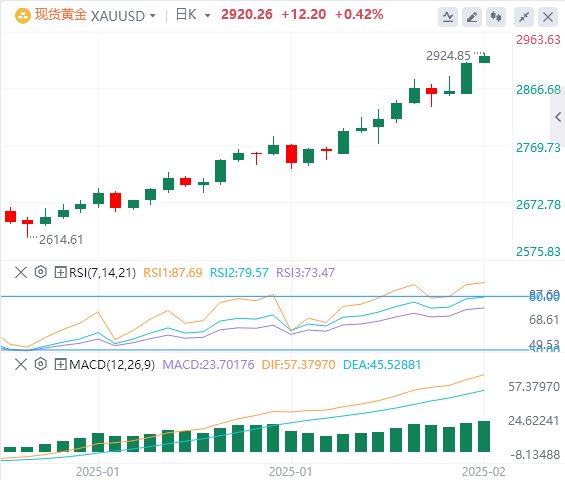
Task: Switch chart style with candlestick icon
Action: (496, 17)
